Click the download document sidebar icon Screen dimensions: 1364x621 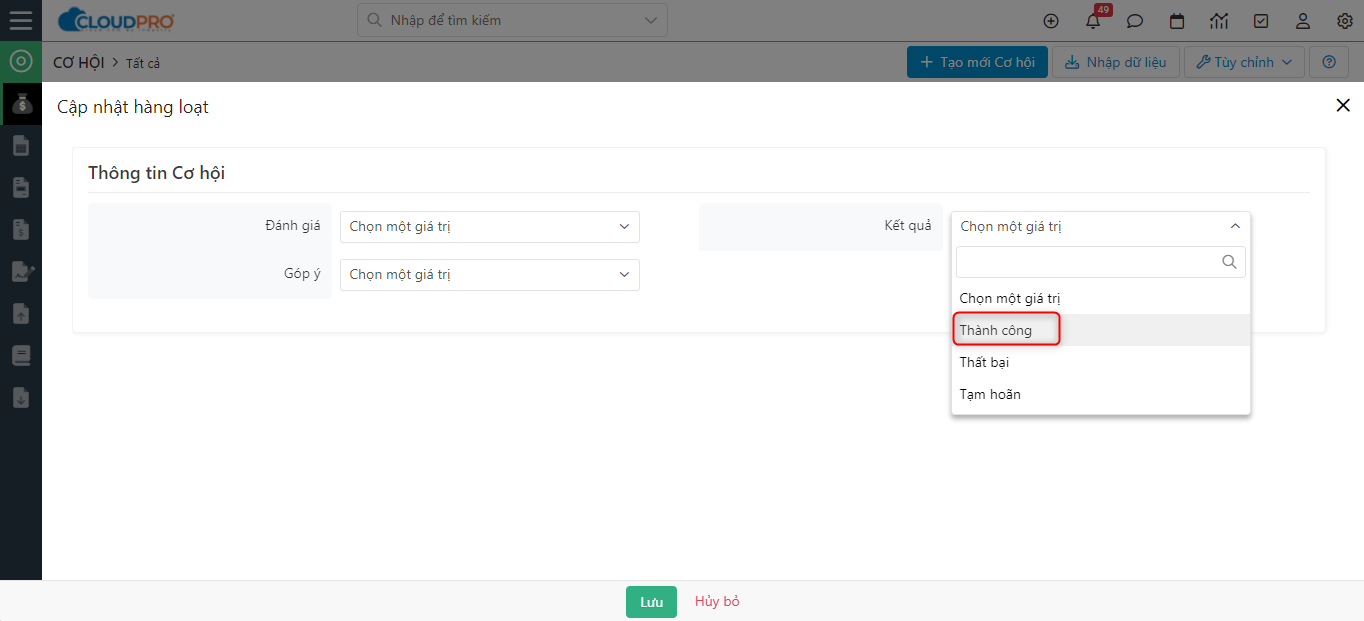(x=20, y=398)
